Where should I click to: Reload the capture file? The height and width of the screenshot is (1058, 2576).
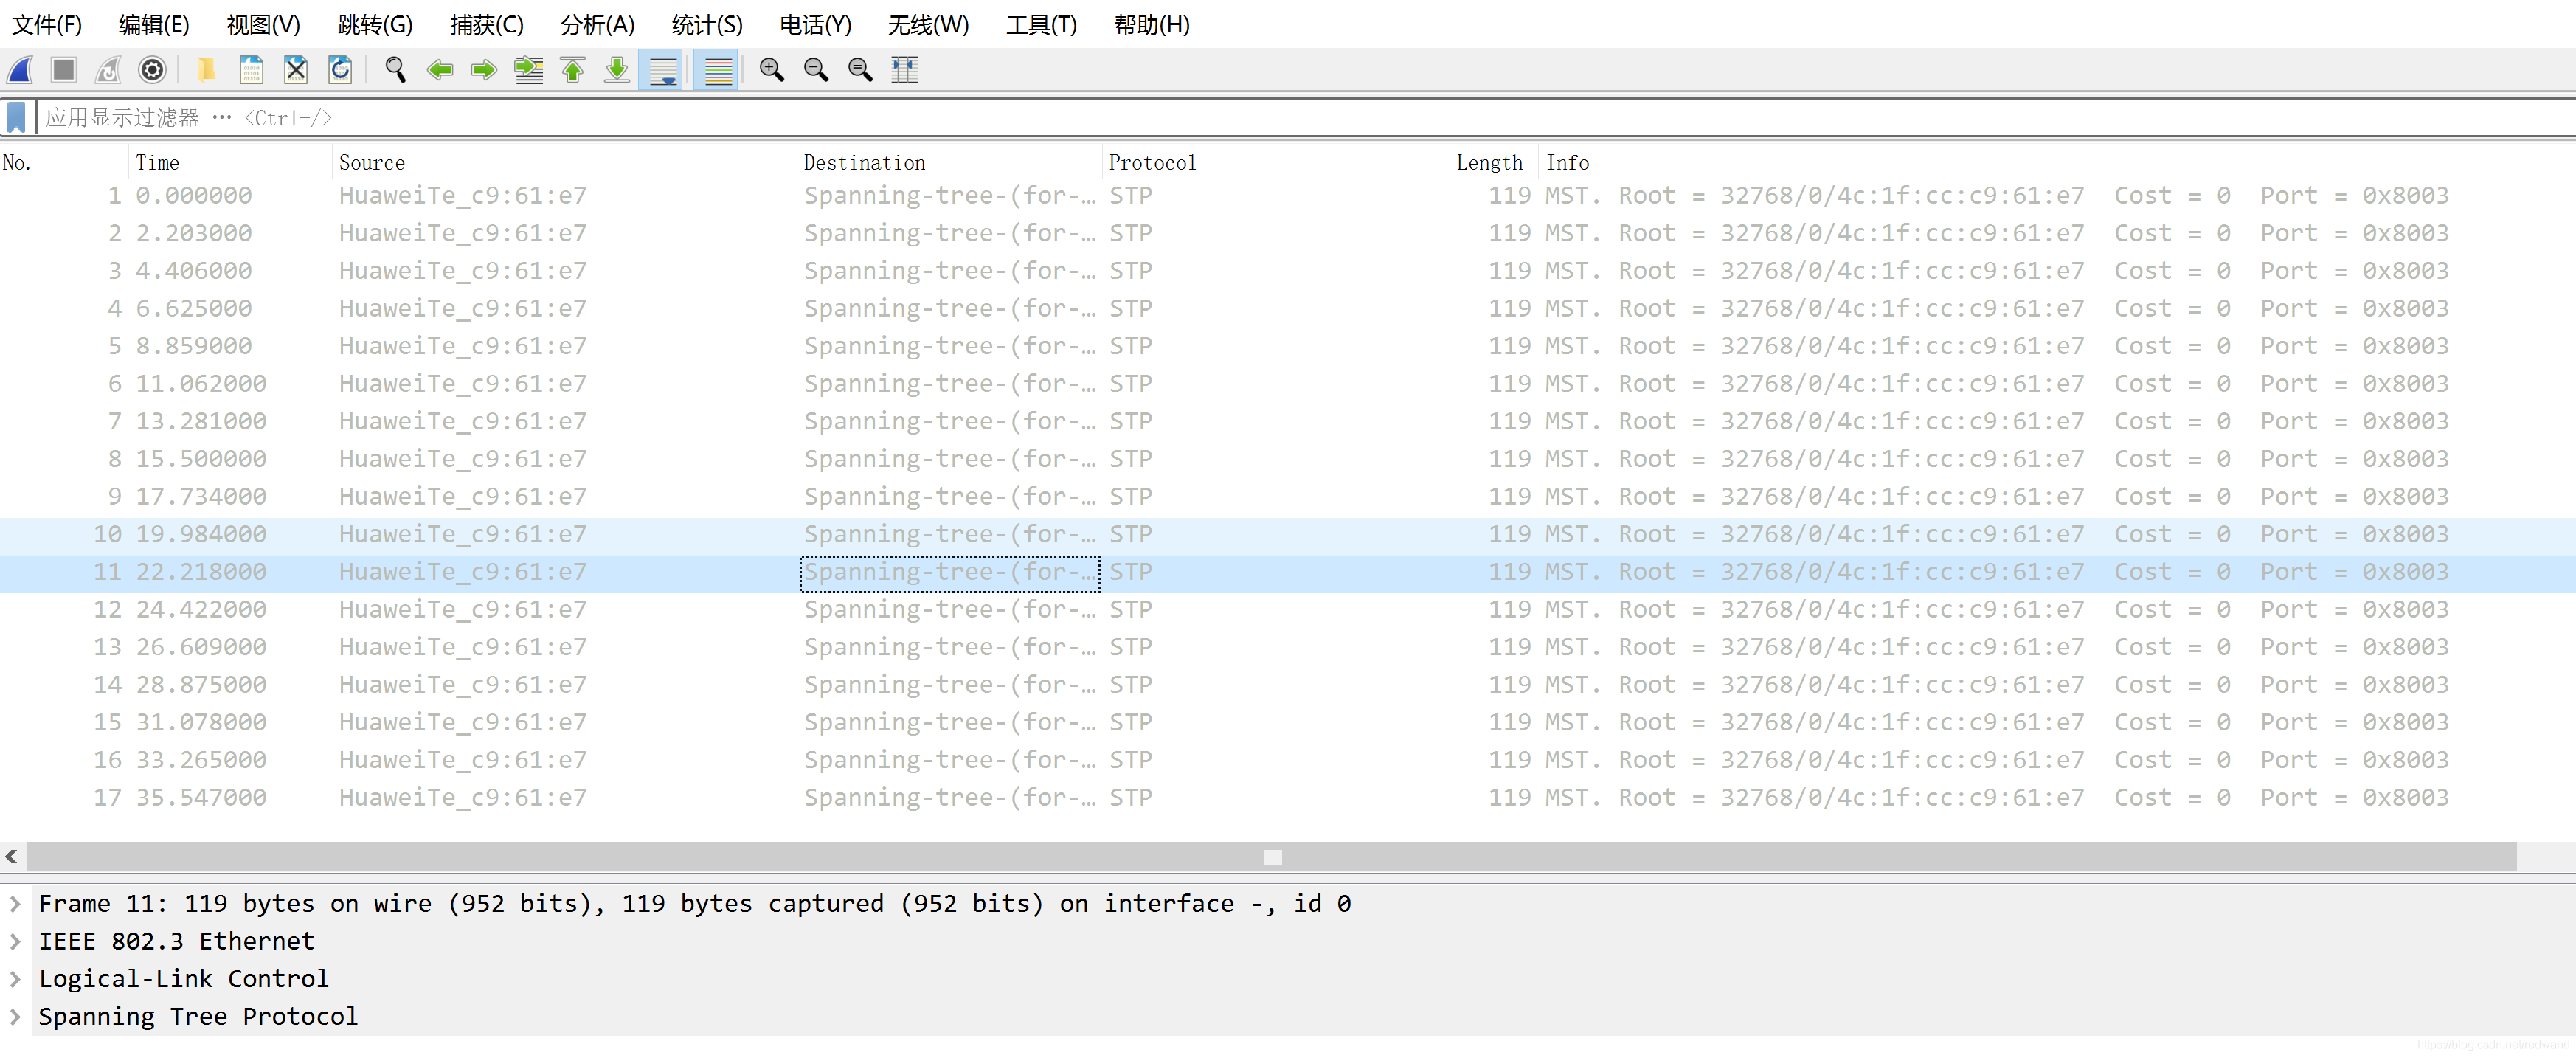[x=340, y=70]
